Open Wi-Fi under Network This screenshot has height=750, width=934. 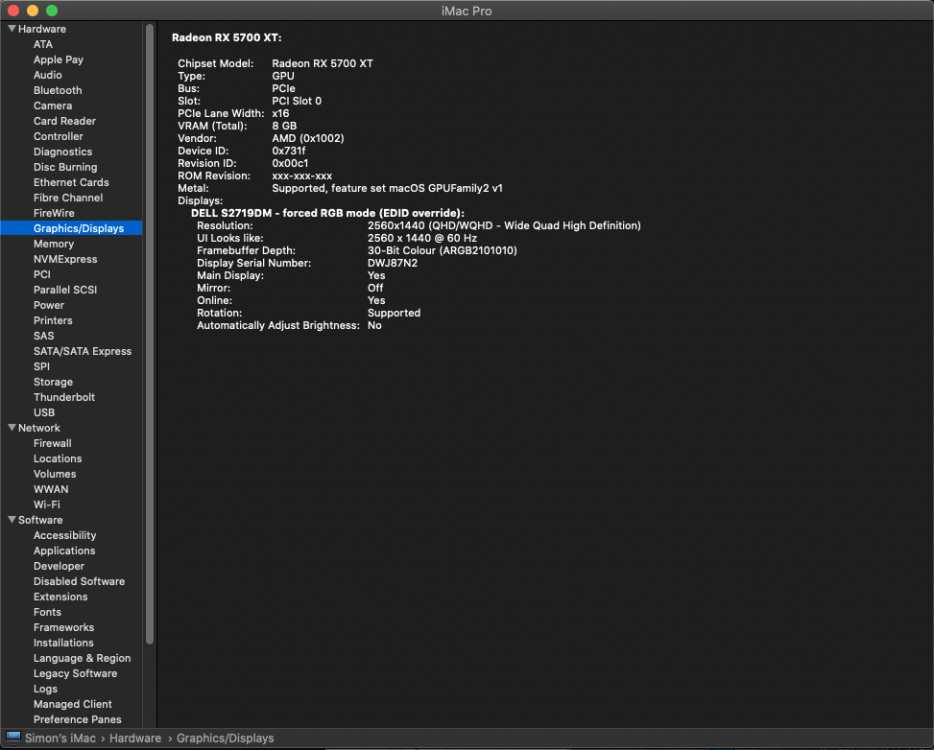pyautogui.click(x=46, y=505)
